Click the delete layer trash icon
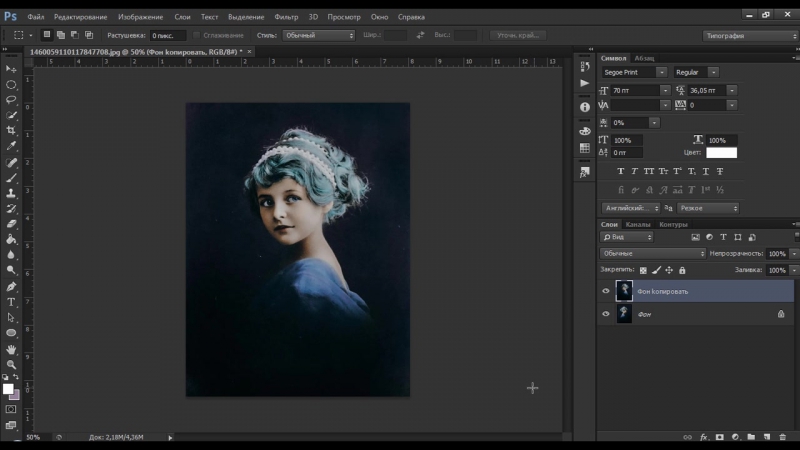The image size is (800, 450). [782, 437]
